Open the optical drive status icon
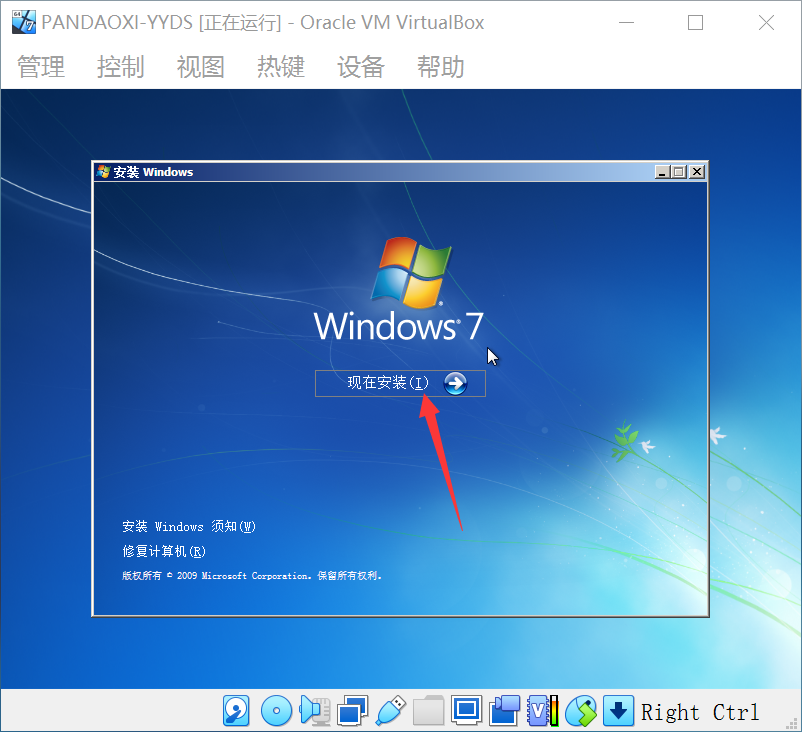 click(276, 711)
